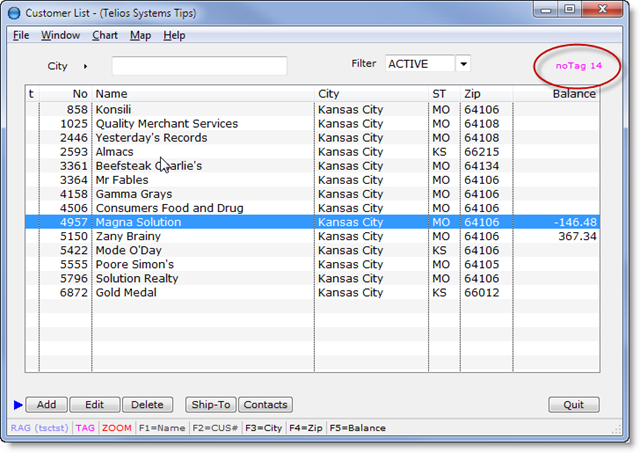Open Ship-To for selected customer
The width and height of the screenshot is (640, 453).
coord(210,405)
